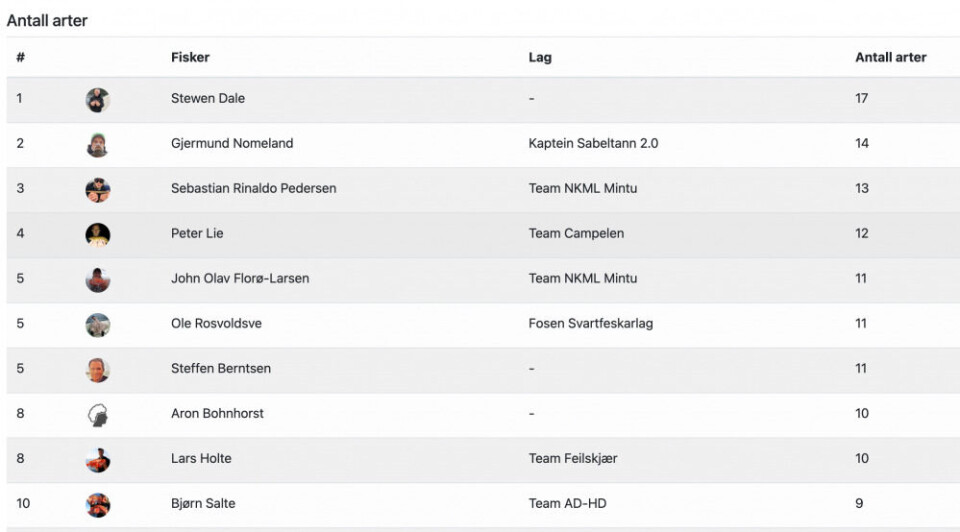This screenshot has height=532, width=960.
Task: Click Gjermund Nomeland's profile avatar
Action: pyautogui.click(x=97, y=144)
